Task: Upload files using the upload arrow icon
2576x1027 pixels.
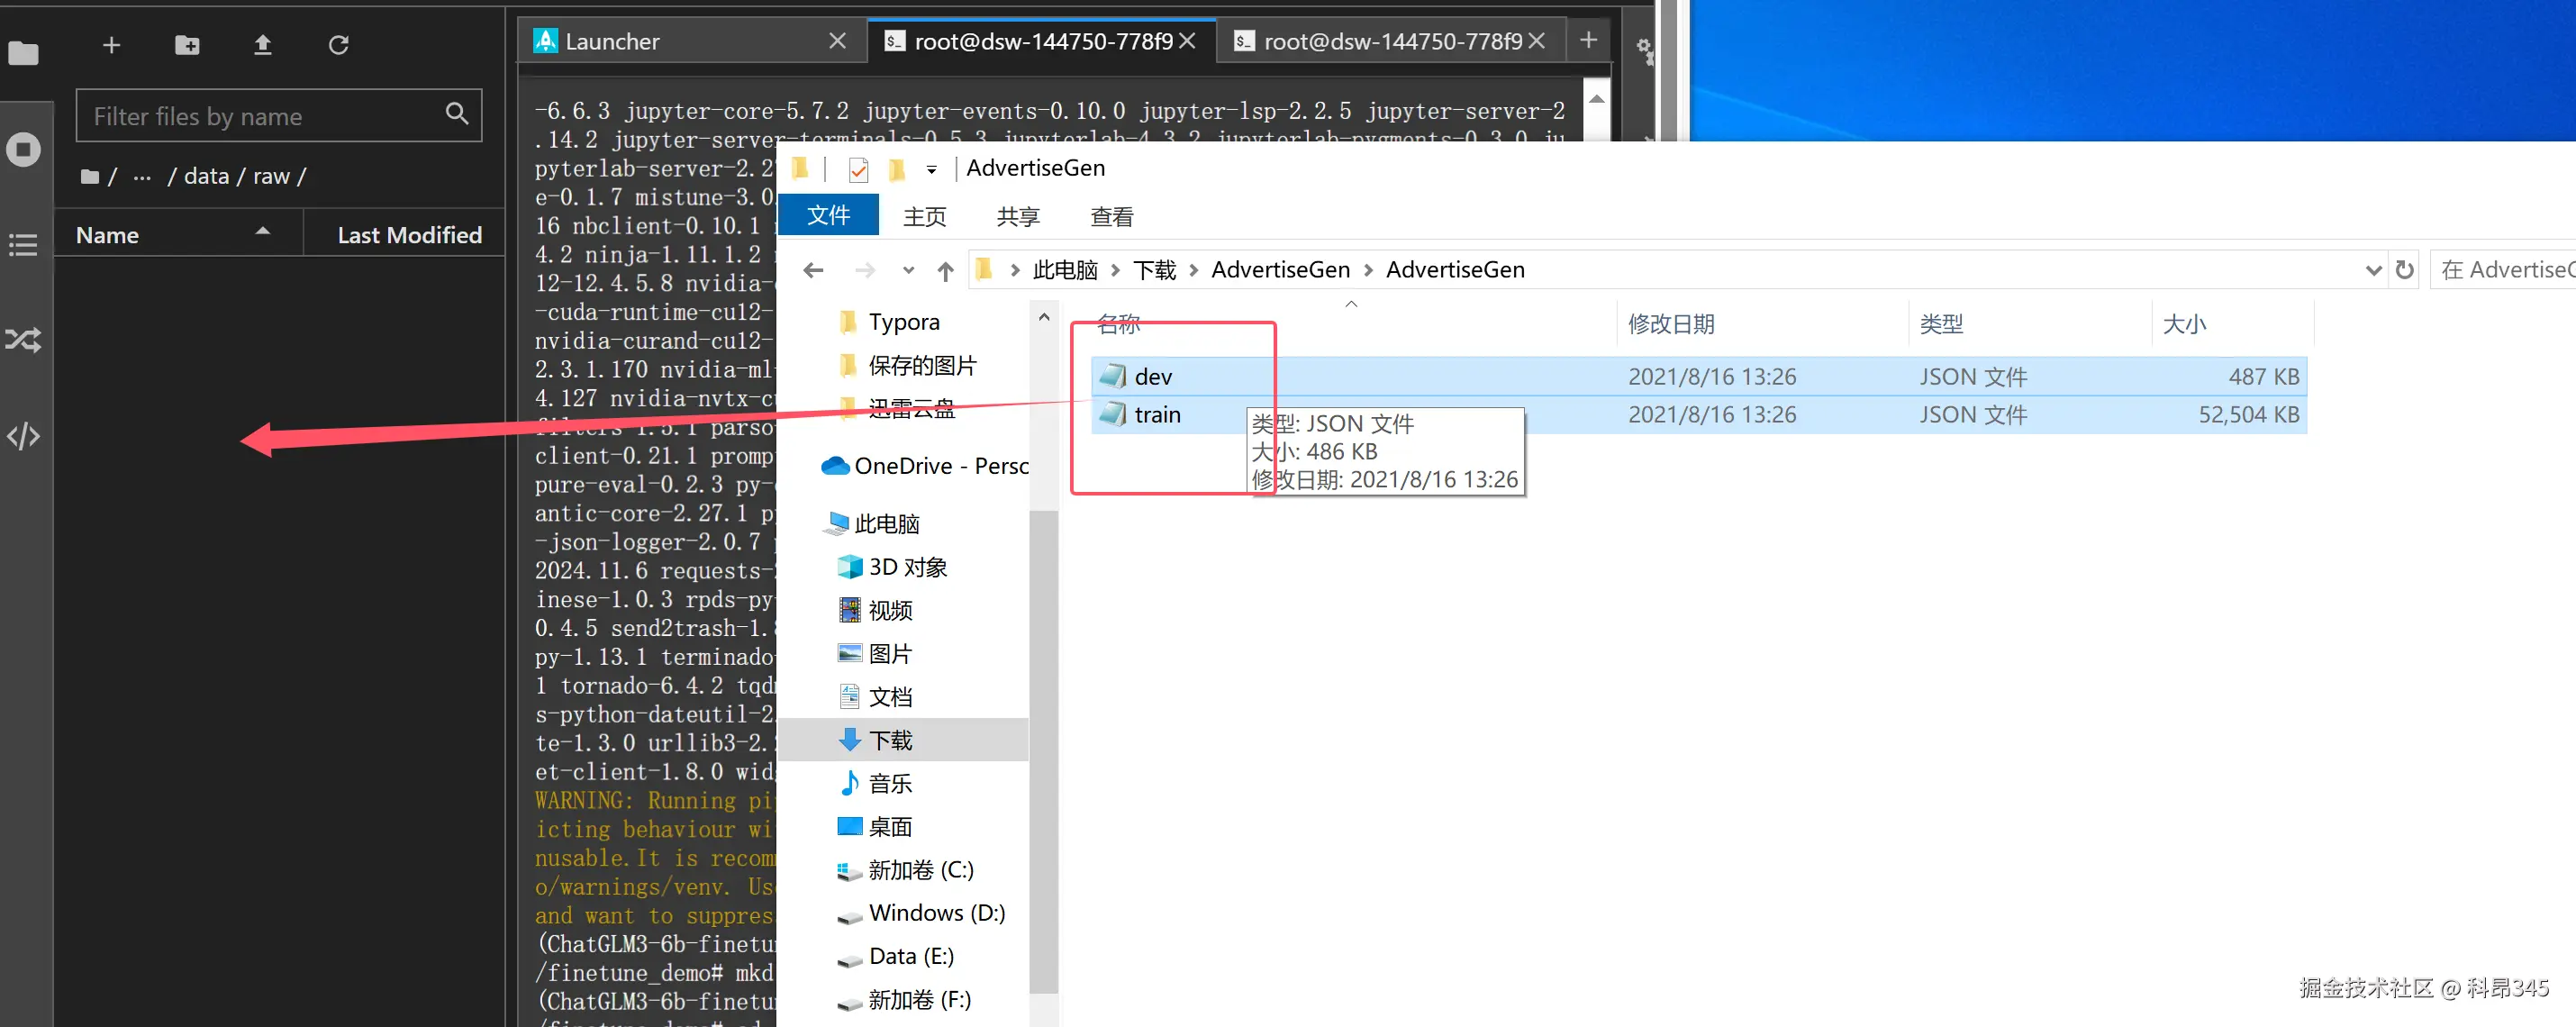Action: [262, 45]
